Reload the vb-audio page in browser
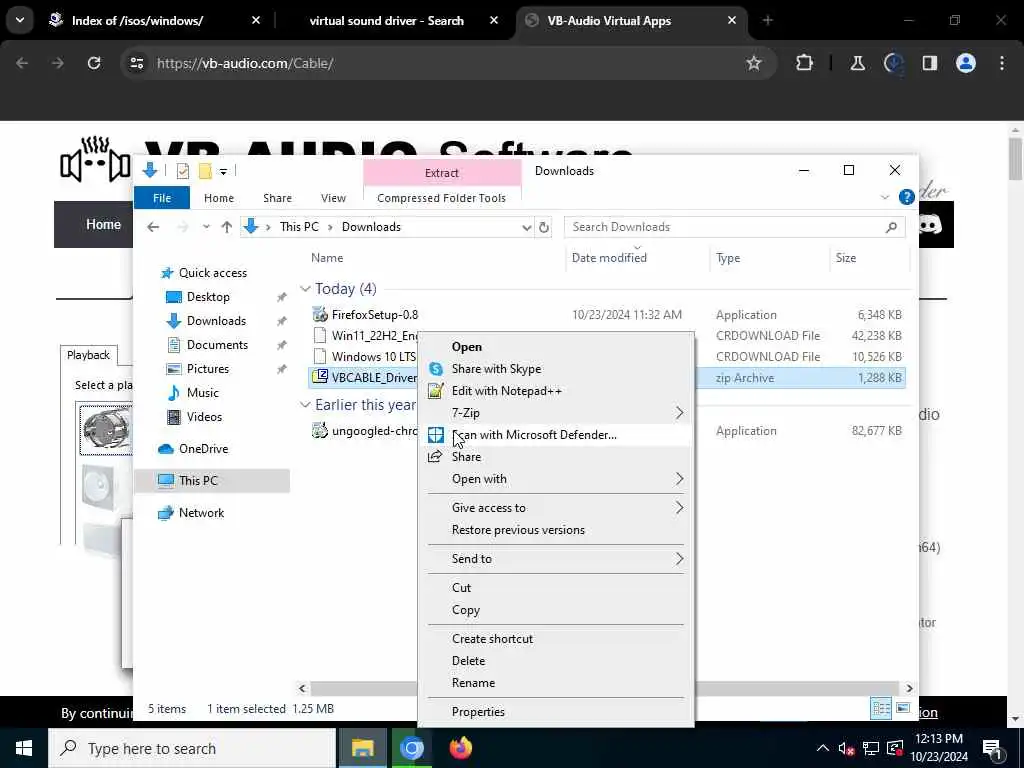Image resolution: width=1024 pixels, height=768 pixels. [x=94, y=63]
